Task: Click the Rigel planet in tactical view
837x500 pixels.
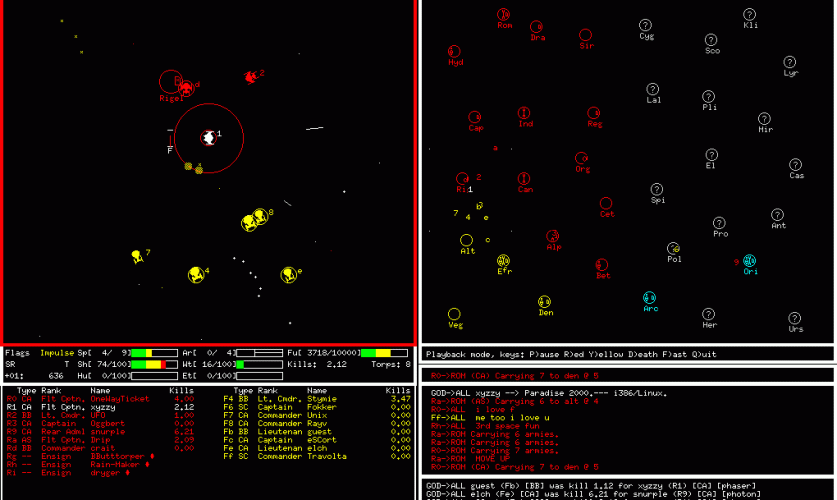Action: click(171, 83)
